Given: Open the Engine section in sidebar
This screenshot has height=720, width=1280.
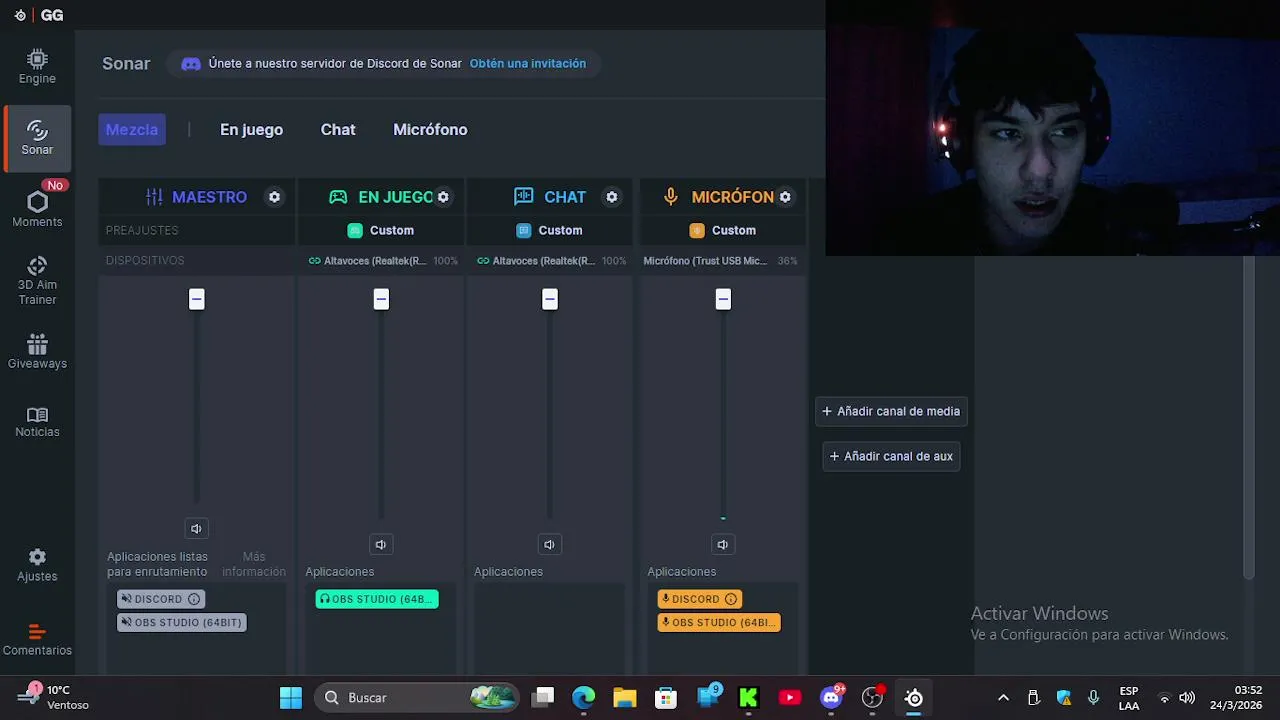Looking at the screenshot, I should [x=37, y=67].
